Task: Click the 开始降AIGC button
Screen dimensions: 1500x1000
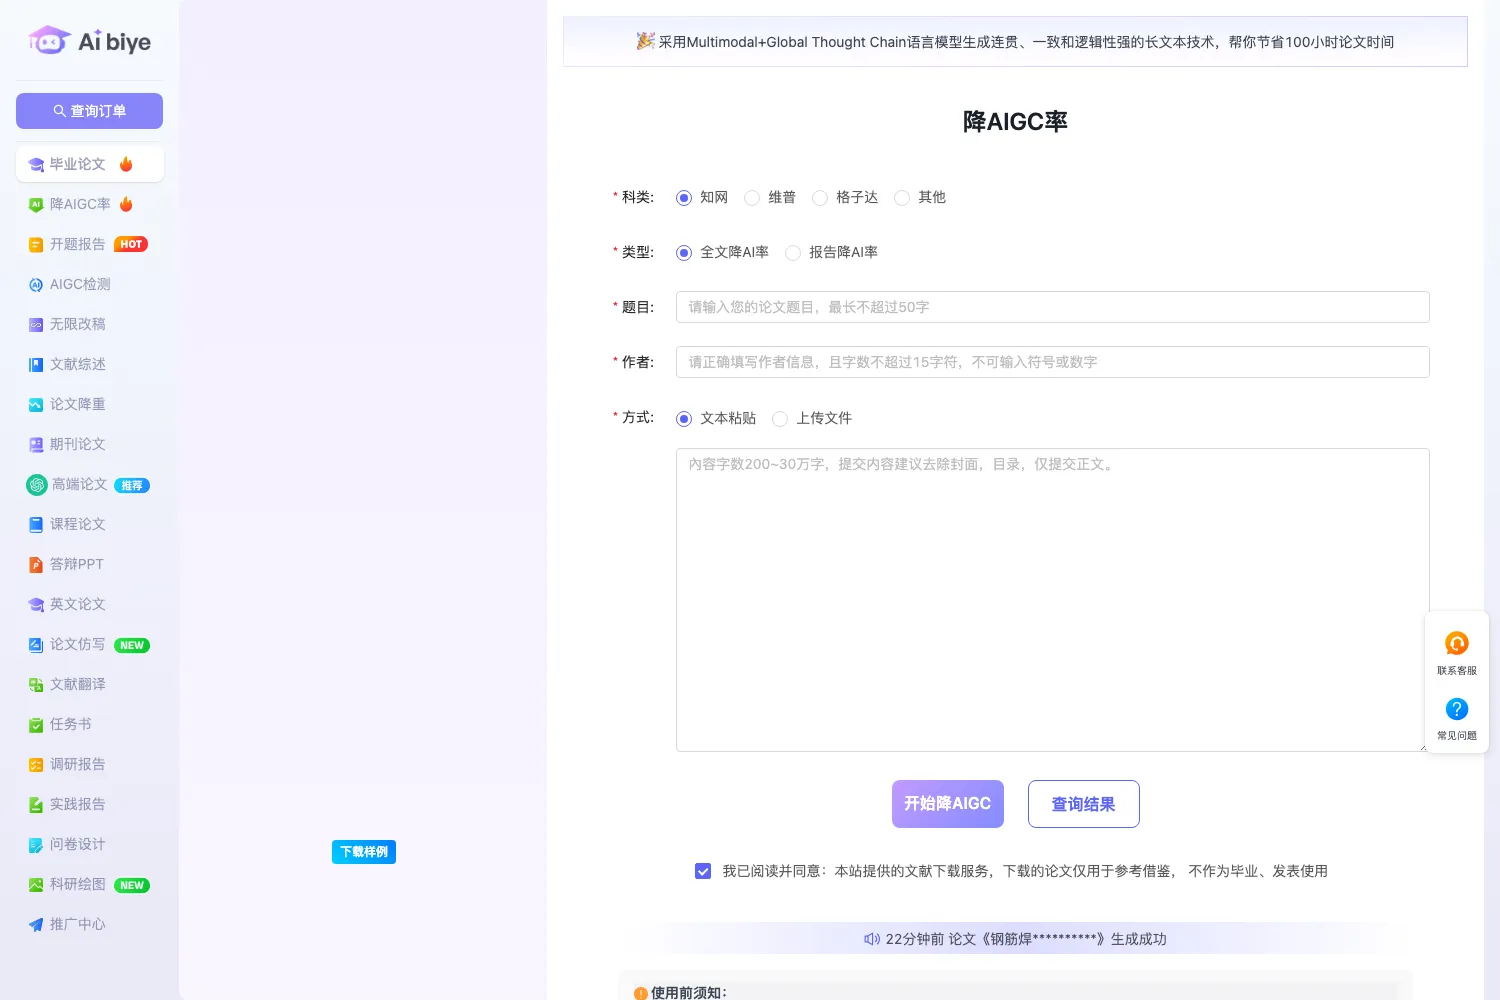Action: (x=947, y=804)
